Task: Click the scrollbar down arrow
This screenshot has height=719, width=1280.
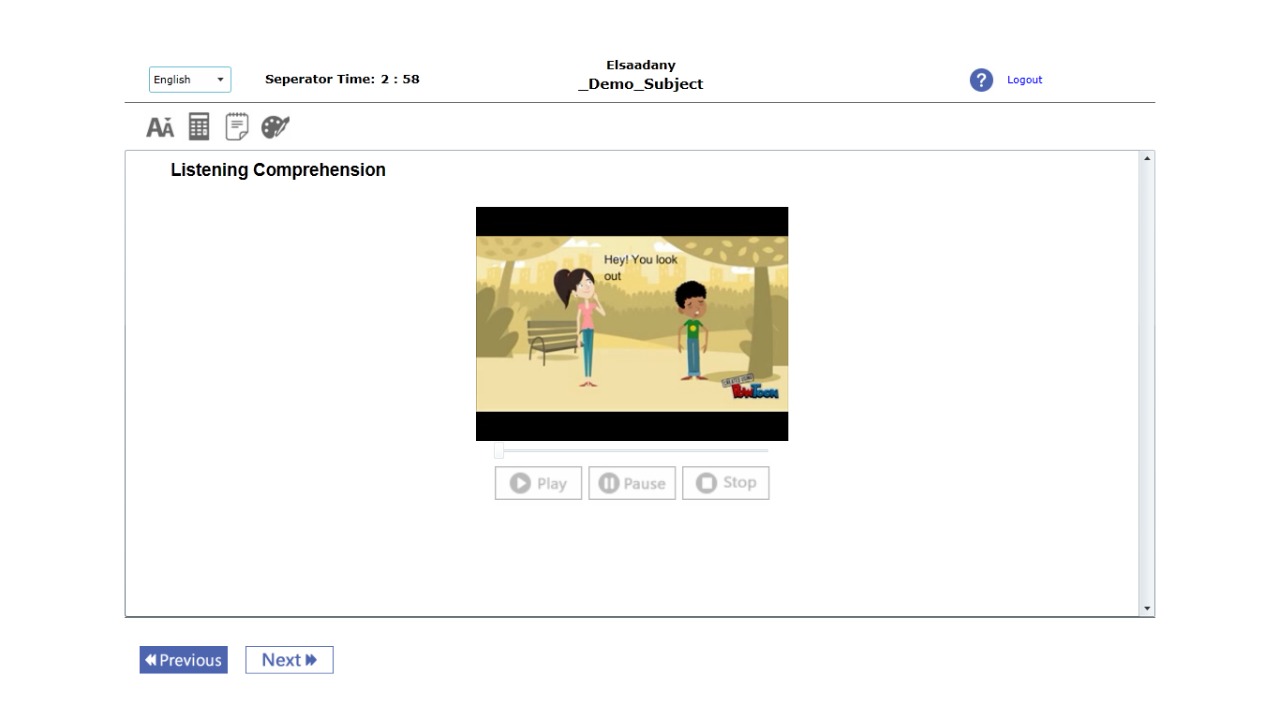Action: click(1147, 608)
